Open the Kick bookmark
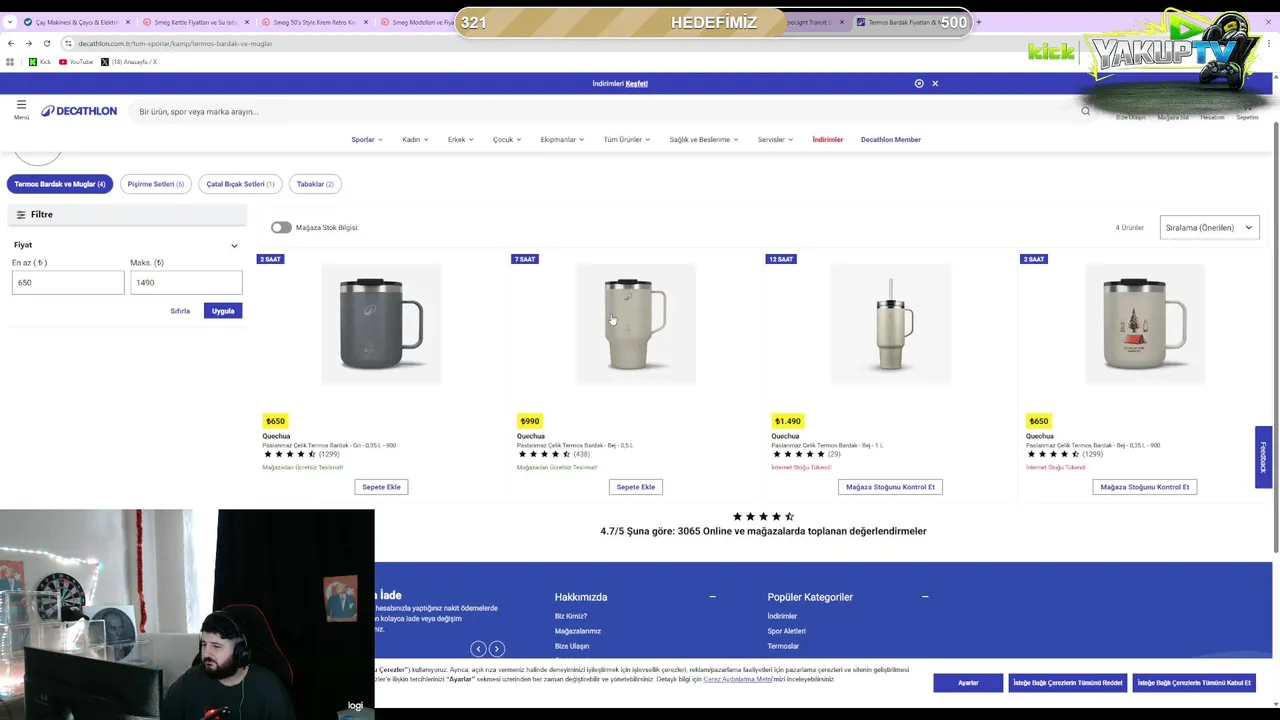This screenshot has height=720, width=1280. click(40, 62)
